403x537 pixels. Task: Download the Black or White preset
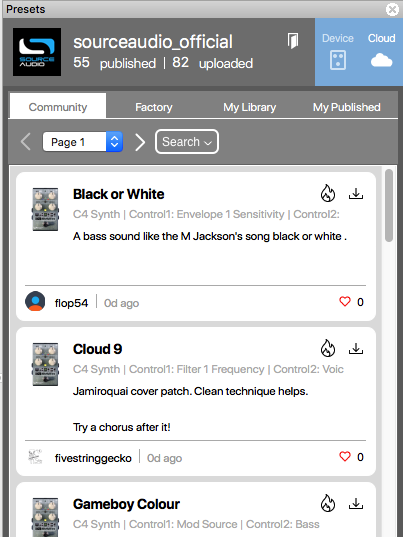coord(356,194)
